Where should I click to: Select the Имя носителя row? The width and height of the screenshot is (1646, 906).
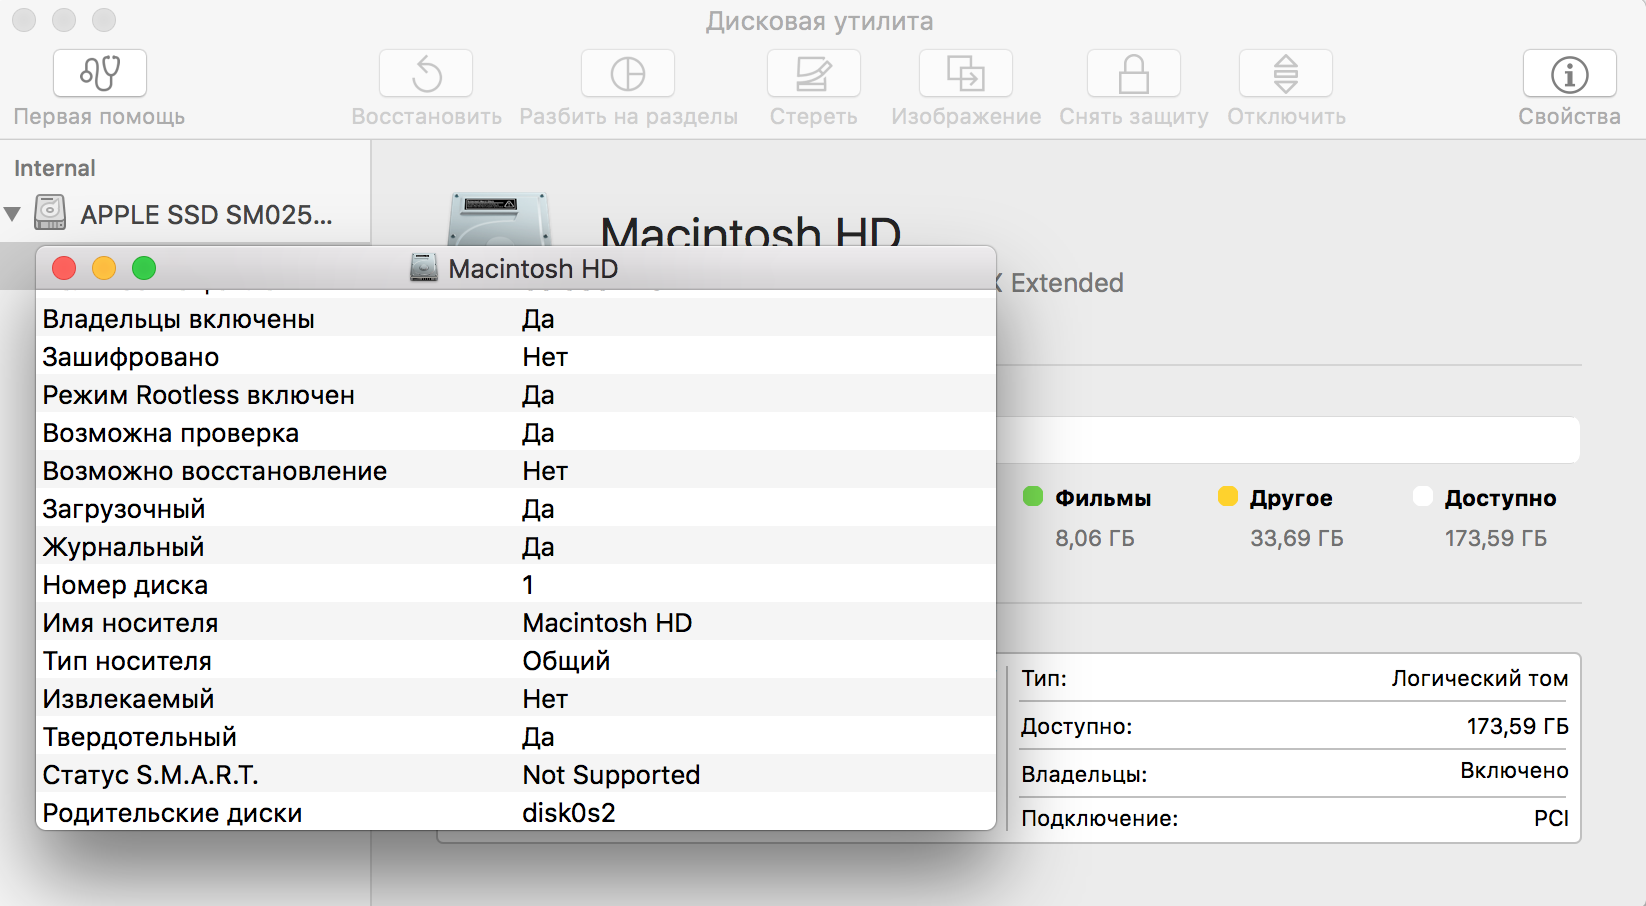click(516, 623)
